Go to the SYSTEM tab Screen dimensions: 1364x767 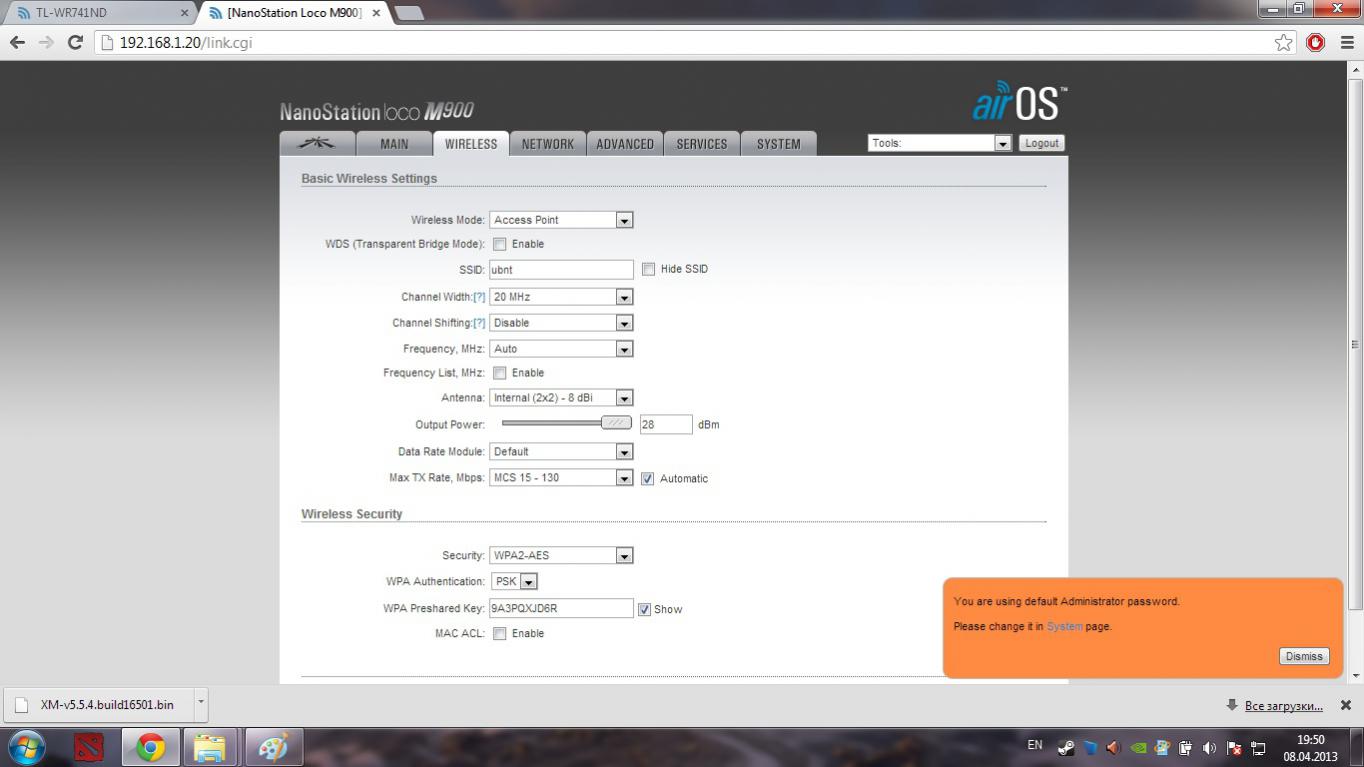[x=778, y=143]
